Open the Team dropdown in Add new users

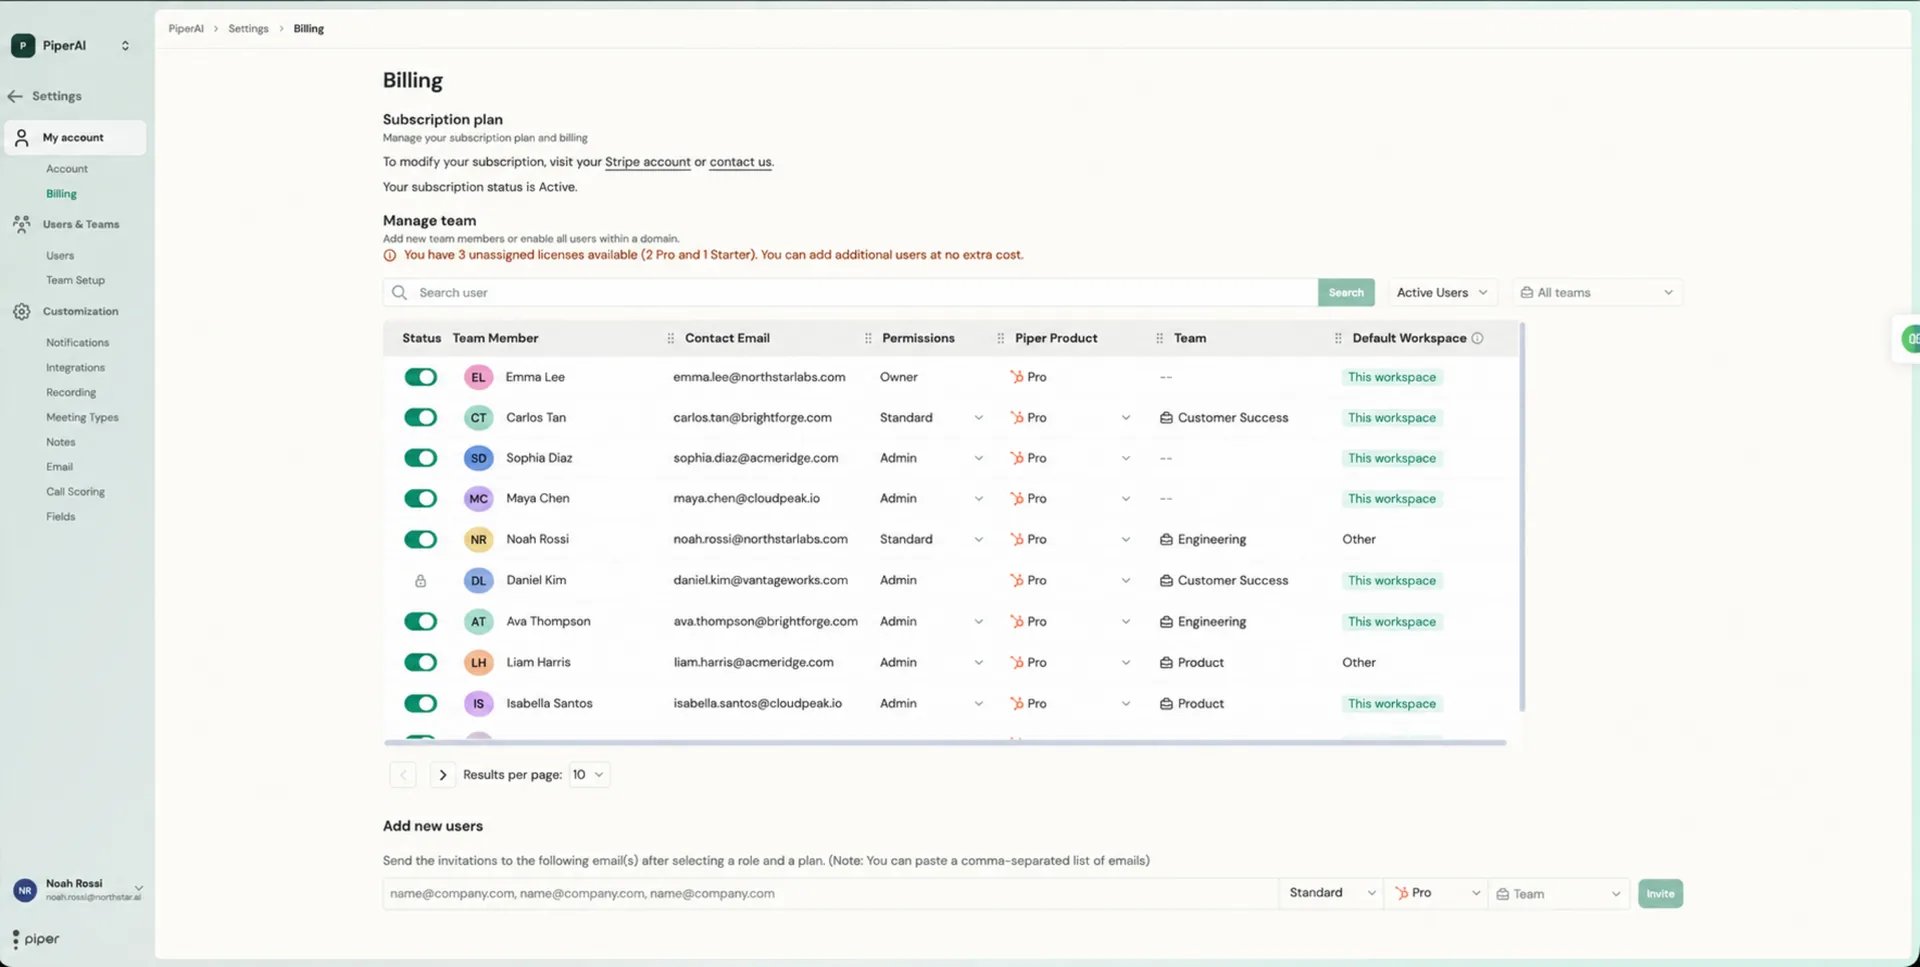pyautogui.click(x=1559, y=894)
